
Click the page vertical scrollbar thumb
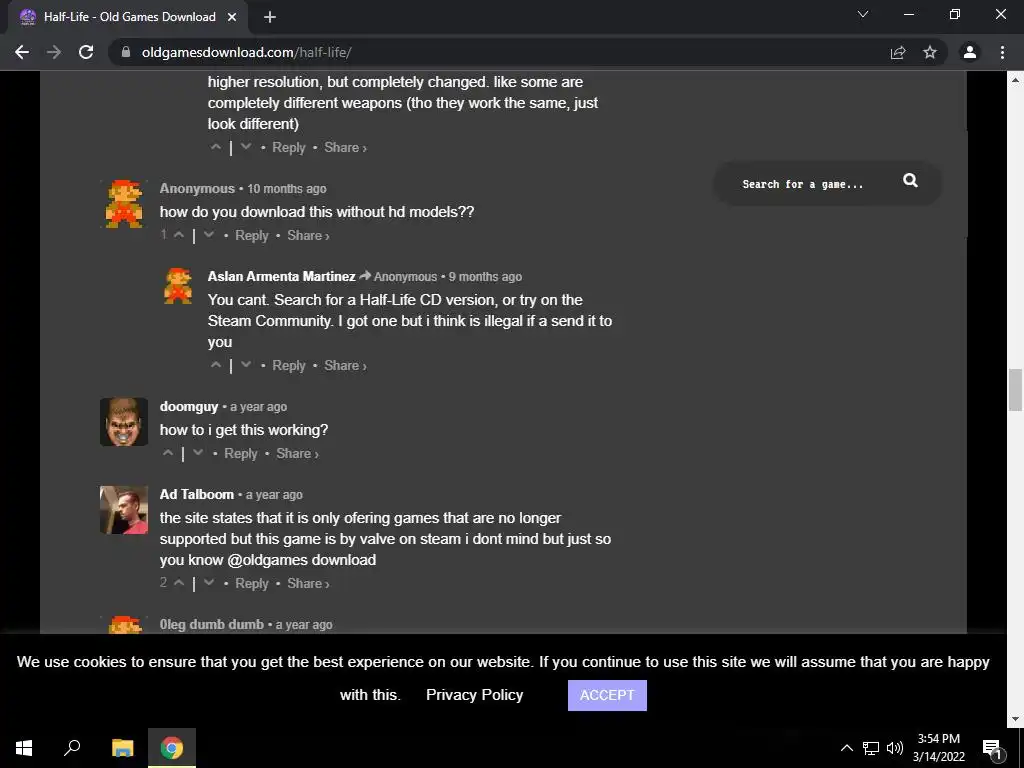click(1015, 390)
